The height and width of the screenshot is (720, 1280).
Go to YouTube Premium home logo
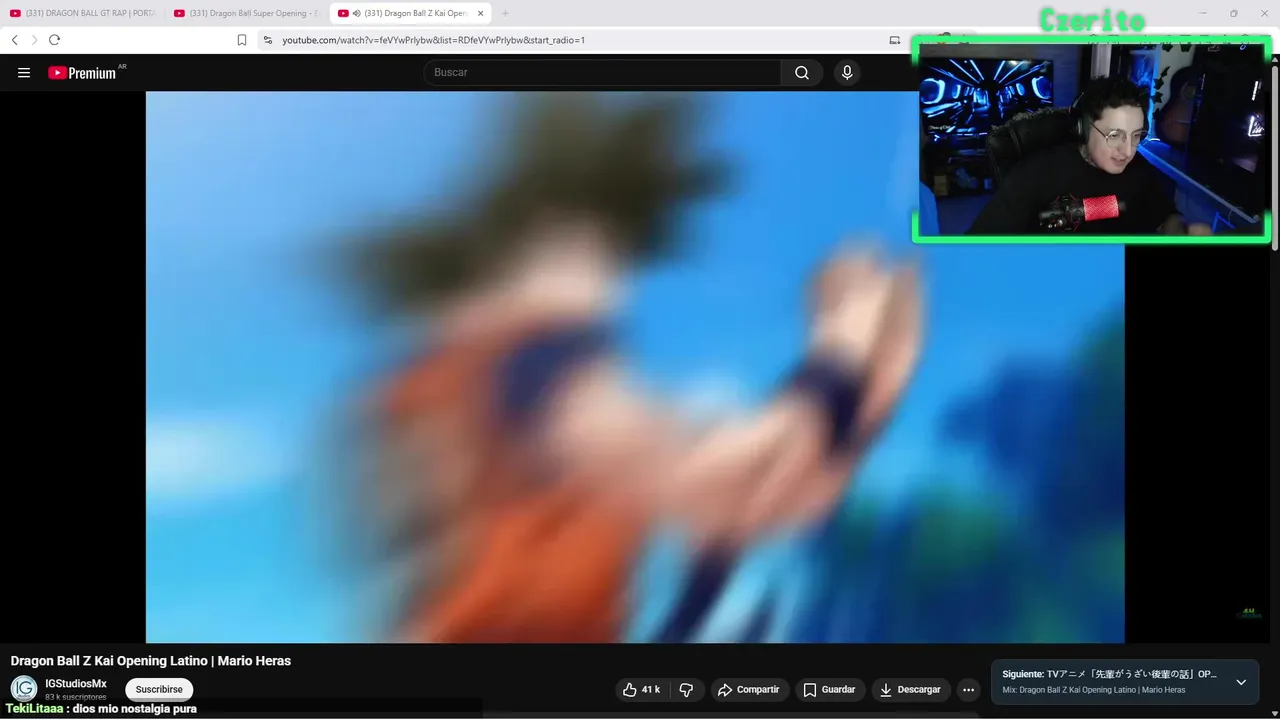[82, 73]
